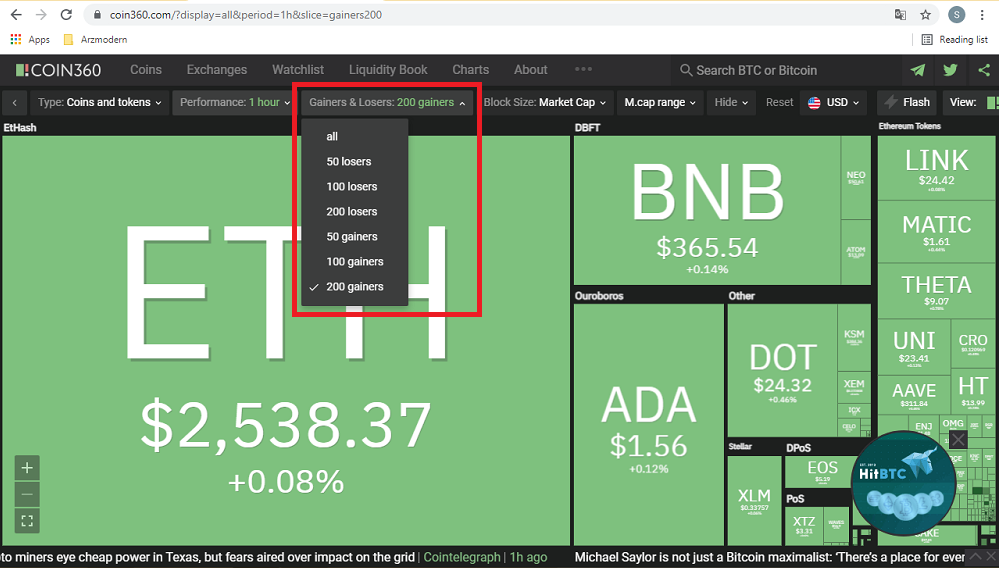
Task: Open the UNI tile
Action: [x=914, y=347]
